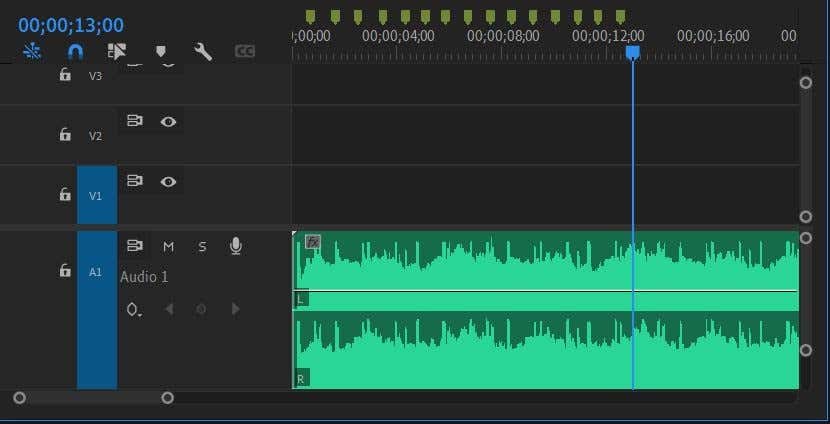Open caption track options CC icon

tap(245, 51)
